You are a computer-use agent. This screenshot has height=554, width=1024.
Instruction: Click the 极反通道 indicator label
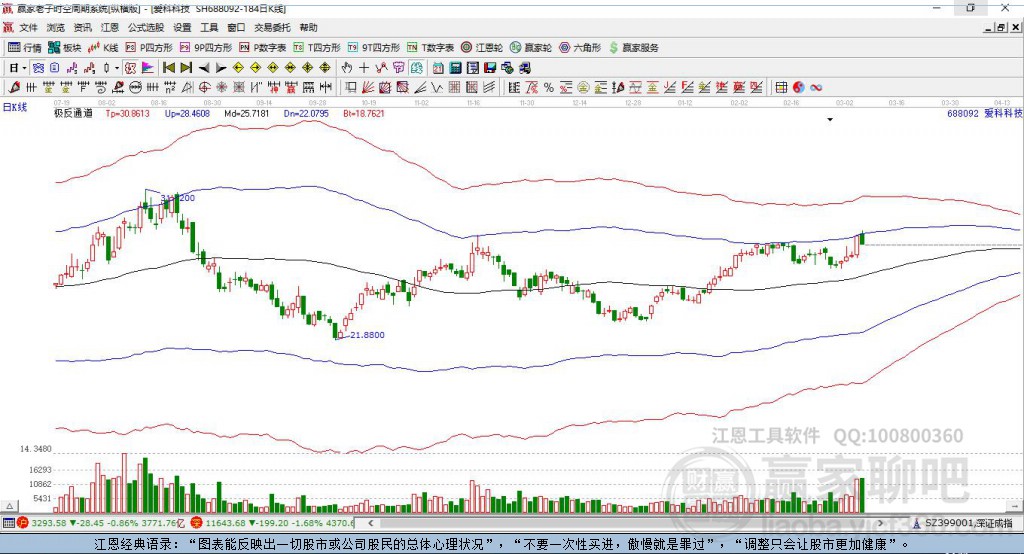(73, 113)
